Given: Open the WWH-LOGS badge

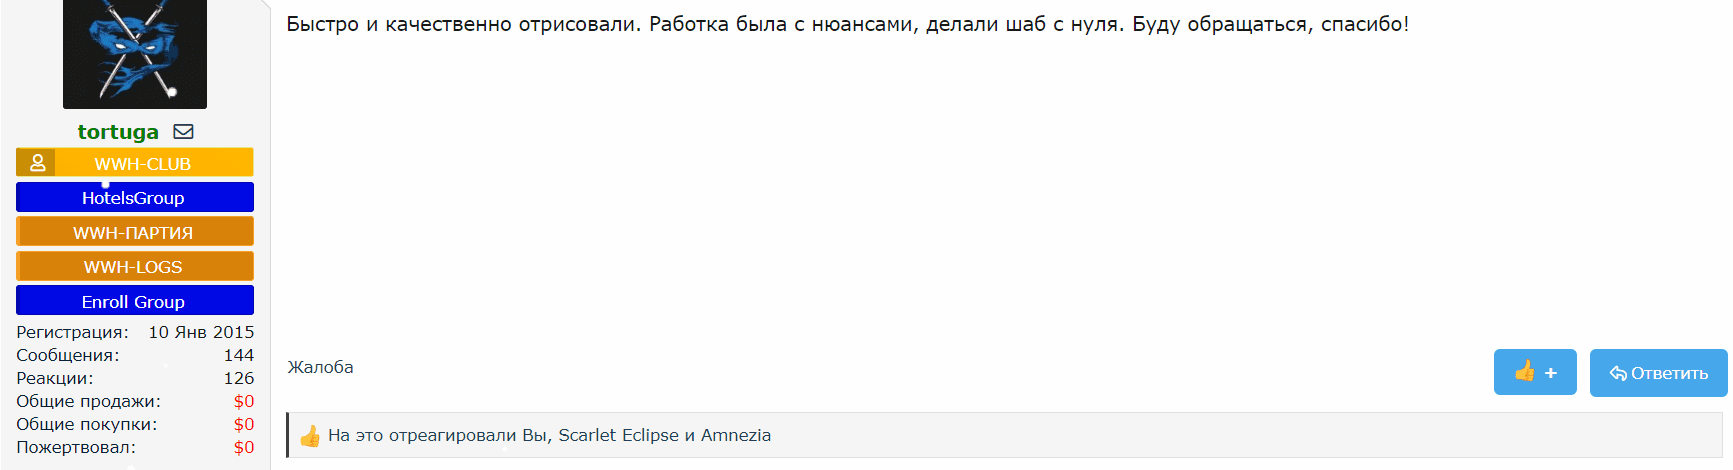Looking at the screenshot, I should point(134,267).
